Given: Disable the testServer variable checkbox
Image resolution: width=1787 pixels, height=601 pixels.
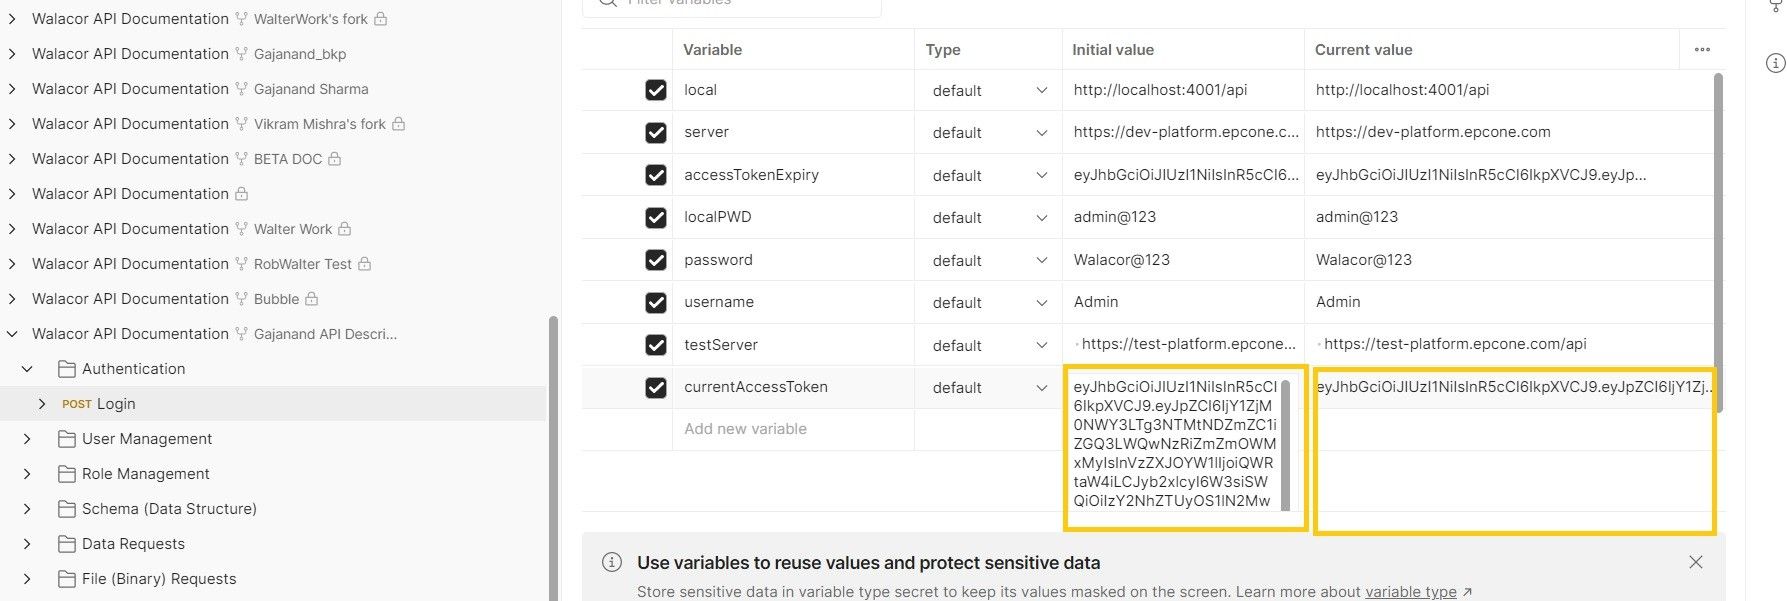Looking at the screenshot, I should [655, 344].
